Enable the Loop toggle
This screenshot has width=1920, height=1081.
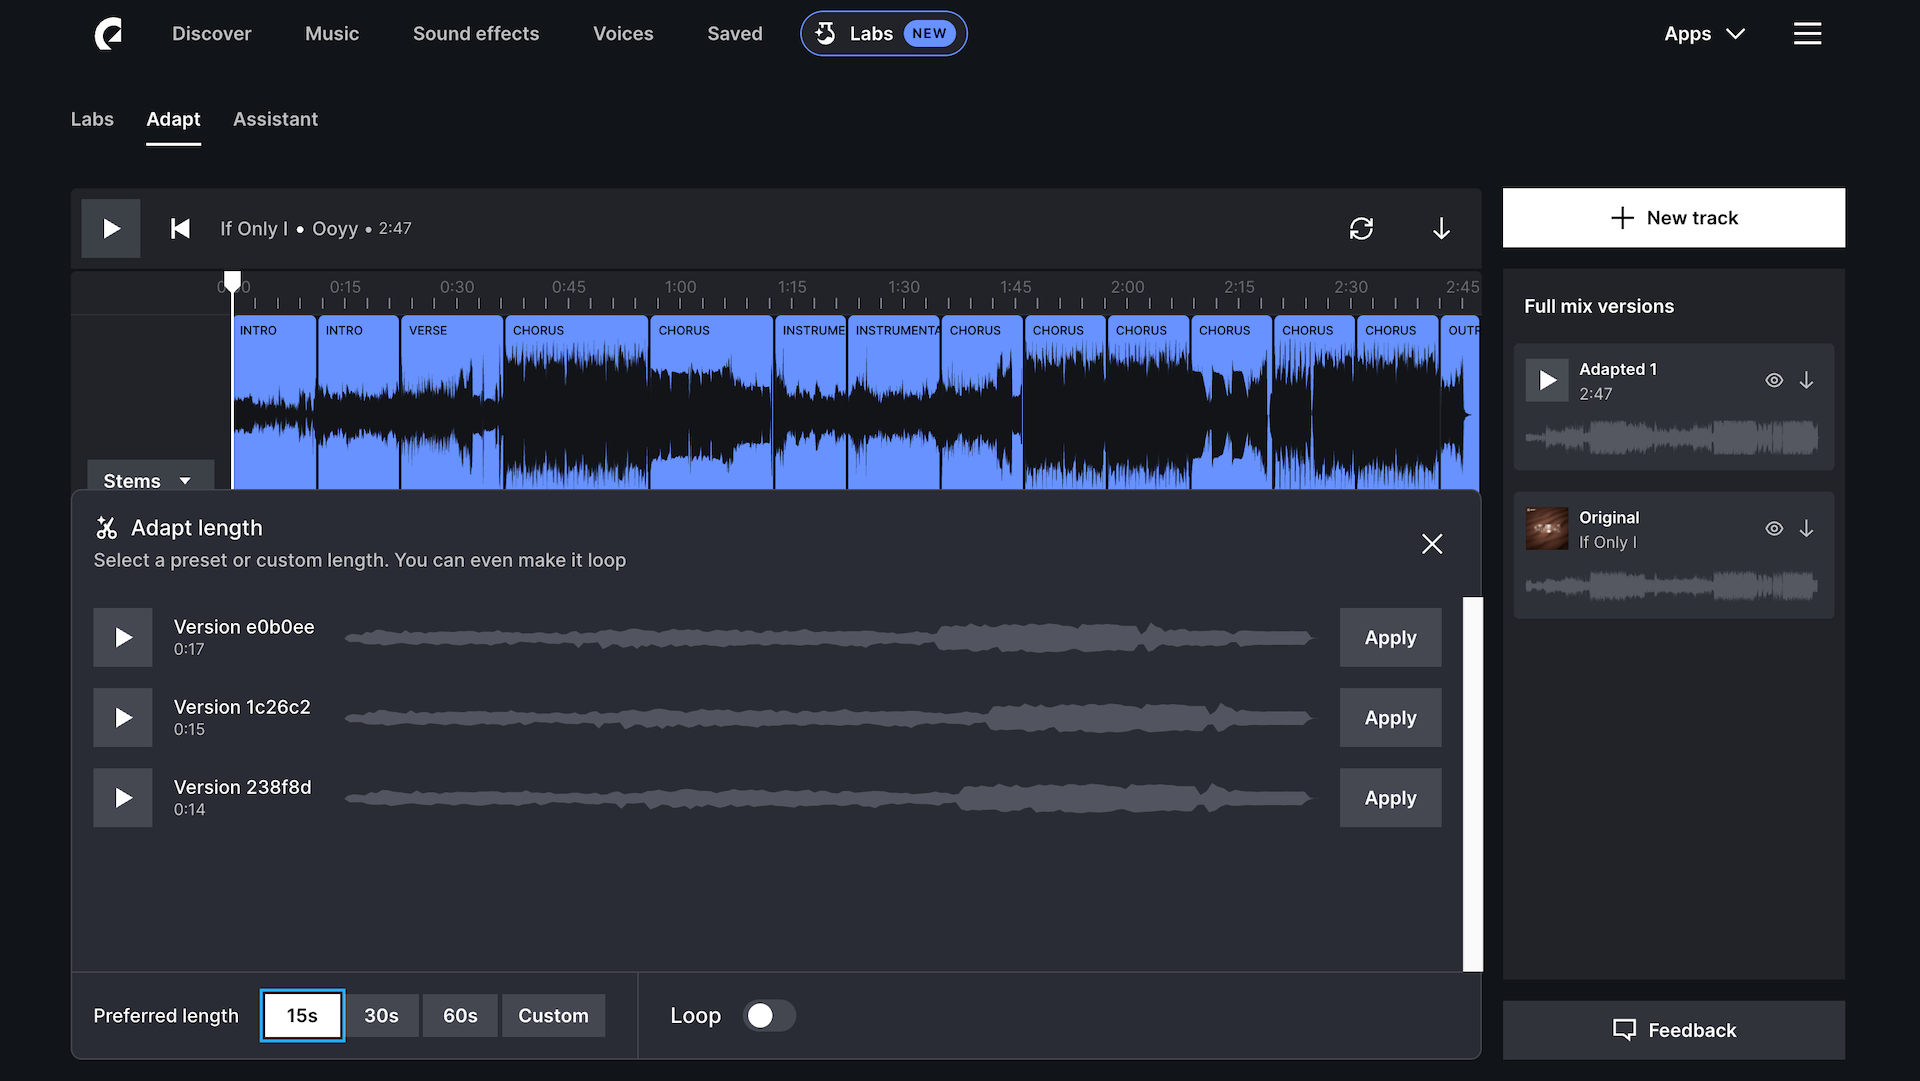coord(769,1015)
